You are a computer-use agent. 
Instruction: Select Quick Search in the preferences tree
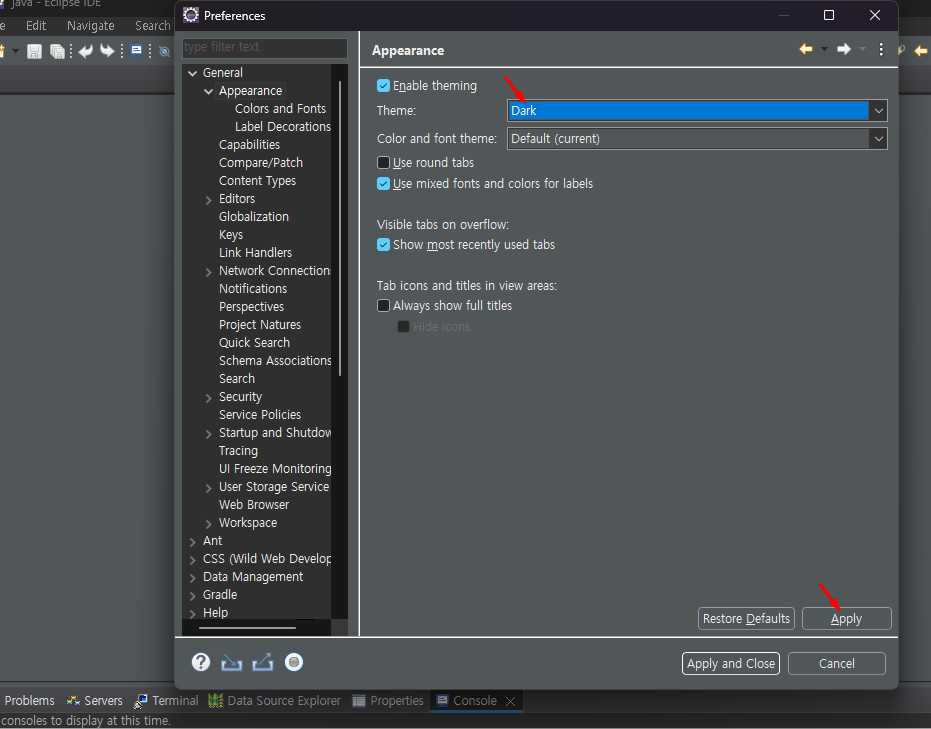254,343
